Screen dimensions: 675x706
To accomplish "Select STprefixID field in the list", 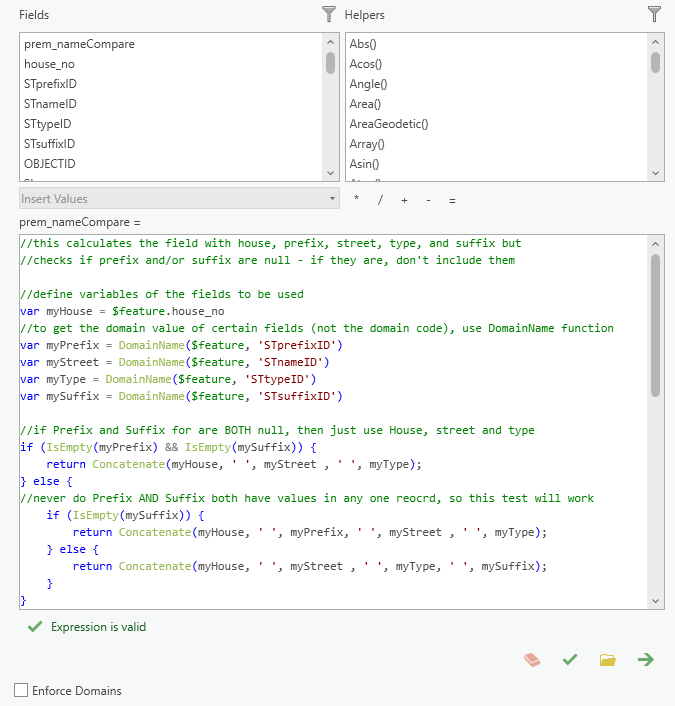I will tap(51, 84).
